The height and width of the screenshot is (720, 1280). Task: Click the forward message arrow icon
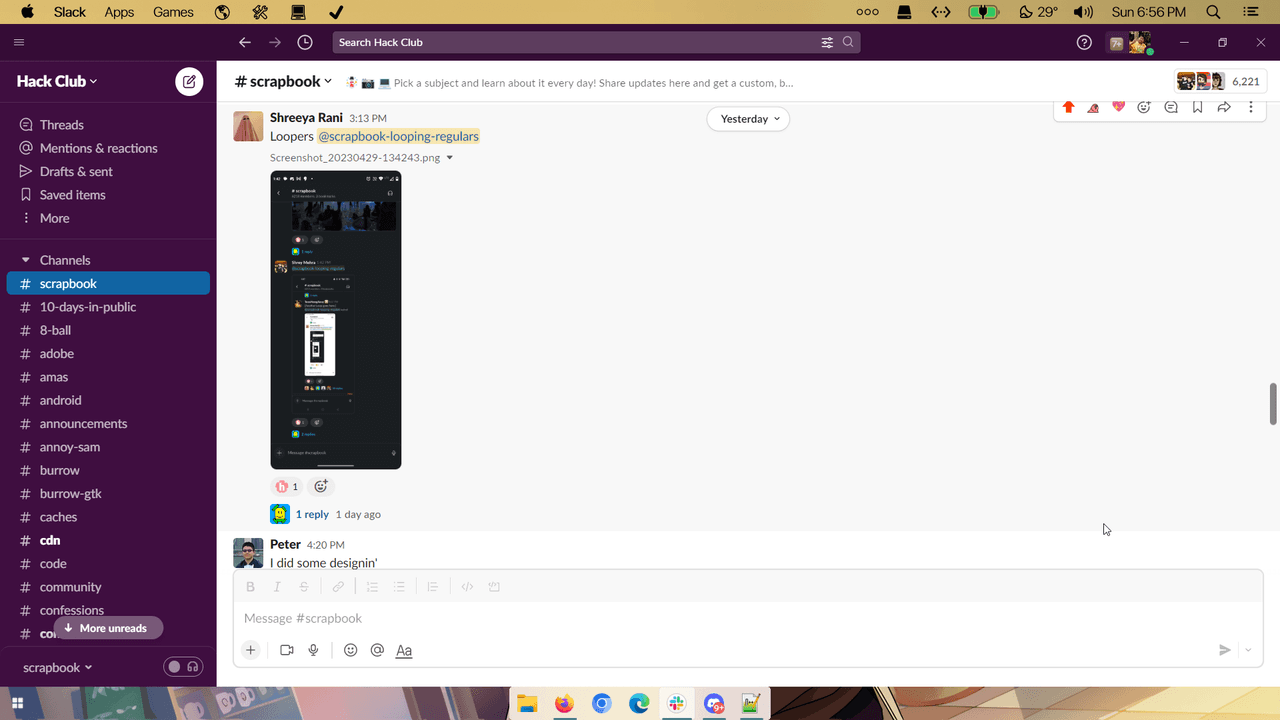(x=1223, y=107)
